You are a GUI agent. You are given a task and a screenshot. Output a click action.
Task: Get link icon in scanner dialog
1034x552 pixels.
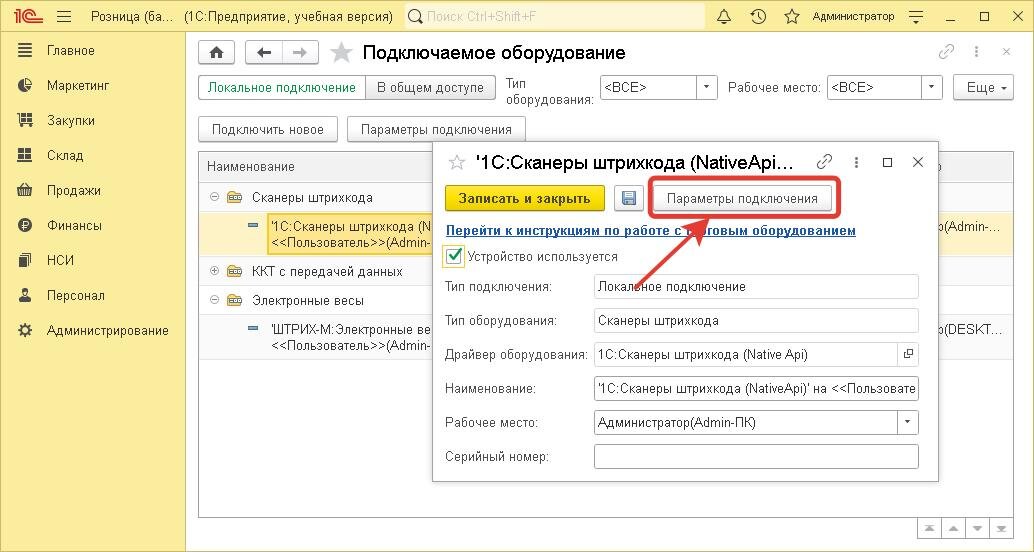click(x=824, y=162)
